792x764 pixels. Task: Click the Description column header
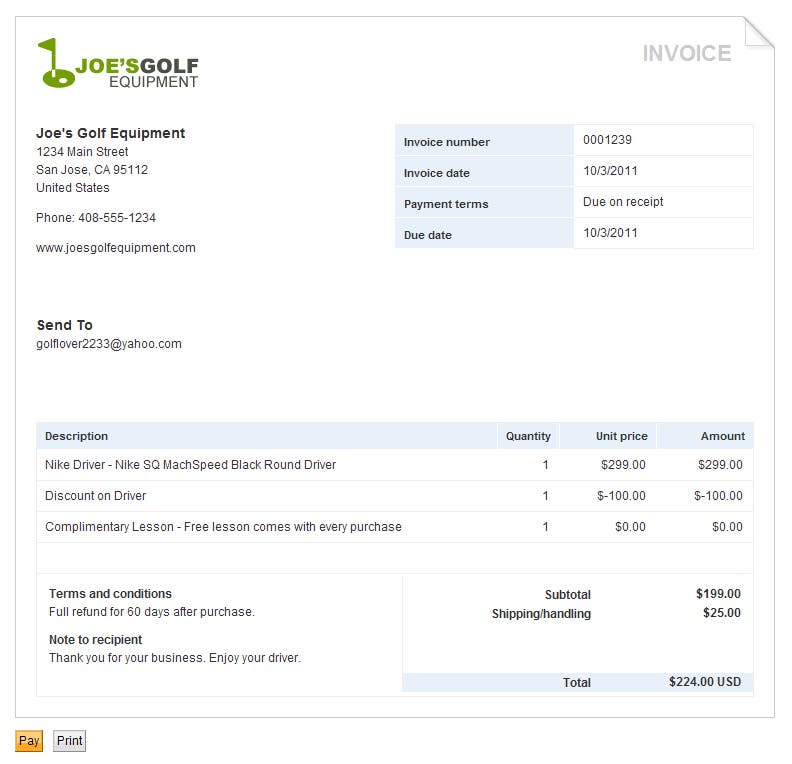[x=77, y=436]
